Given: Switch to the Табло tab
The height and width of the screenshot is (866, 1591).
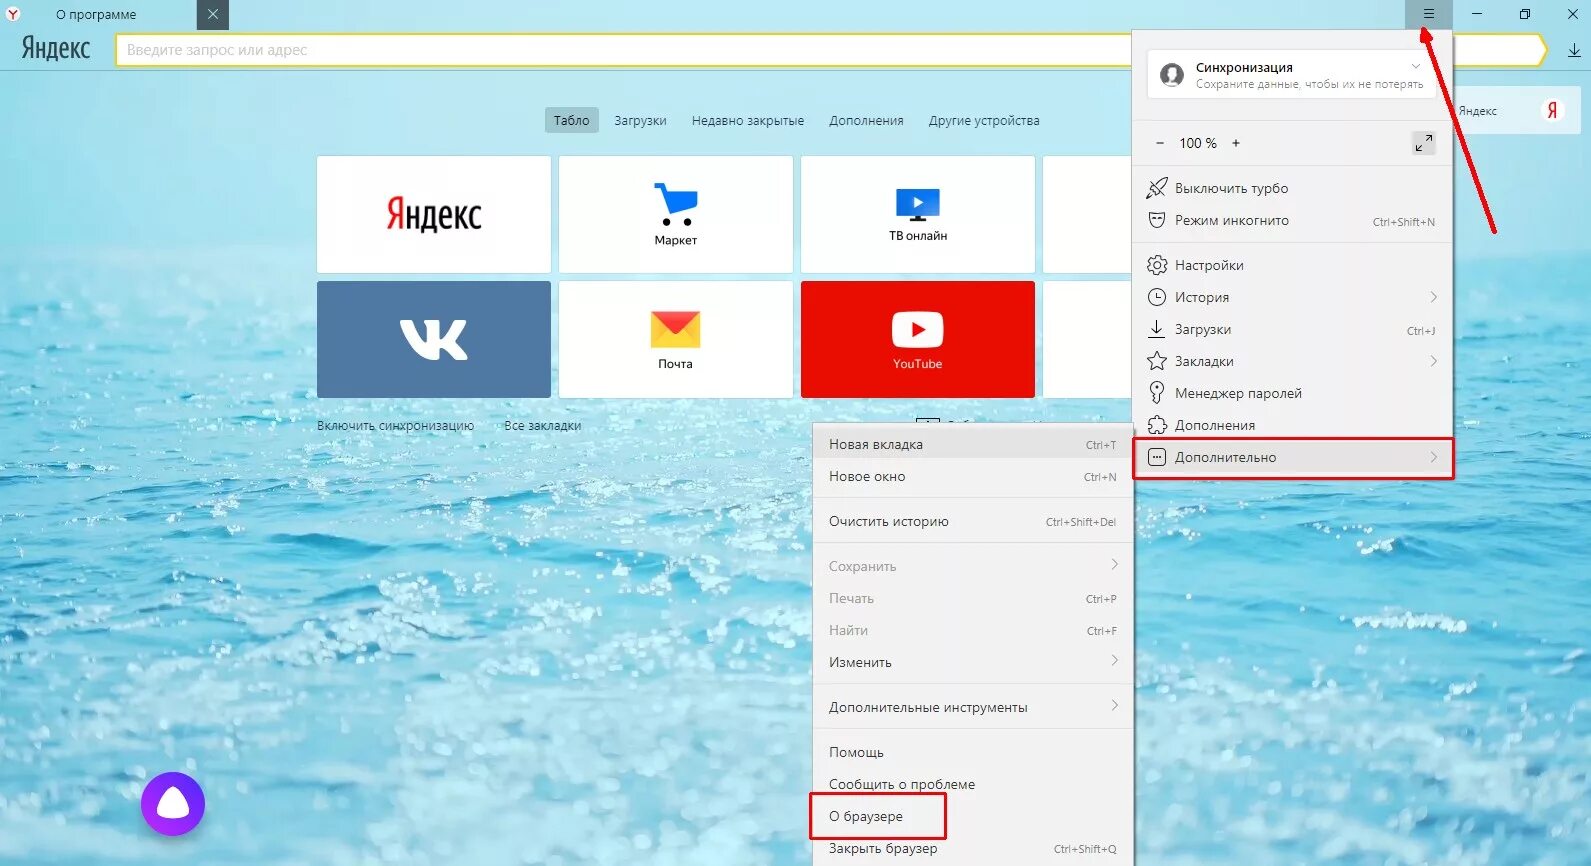Looking at the screenshot, I should 572,120.
